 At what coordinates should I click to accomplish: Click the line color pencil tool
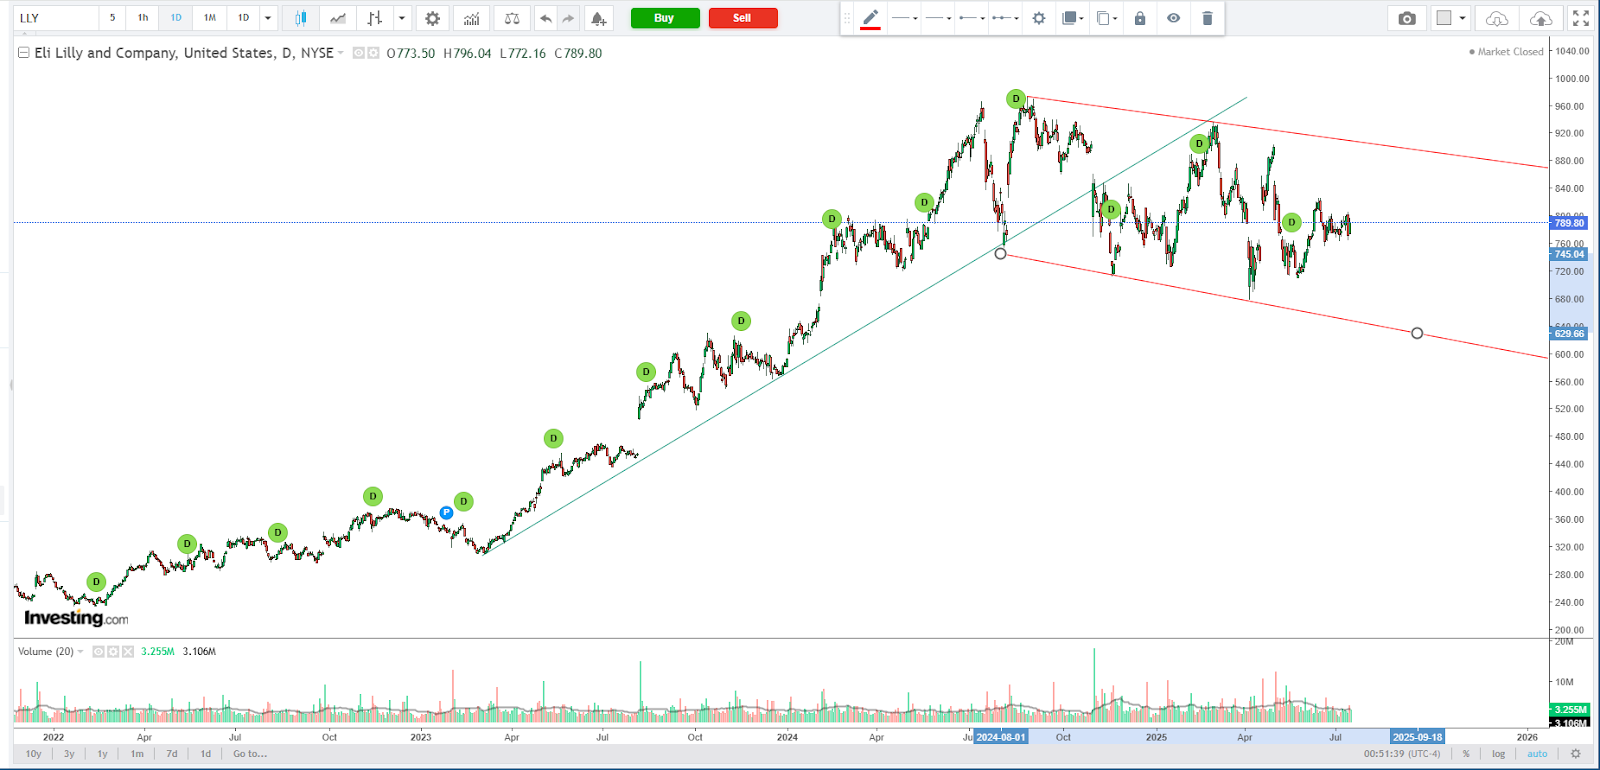tap(870, 18)
